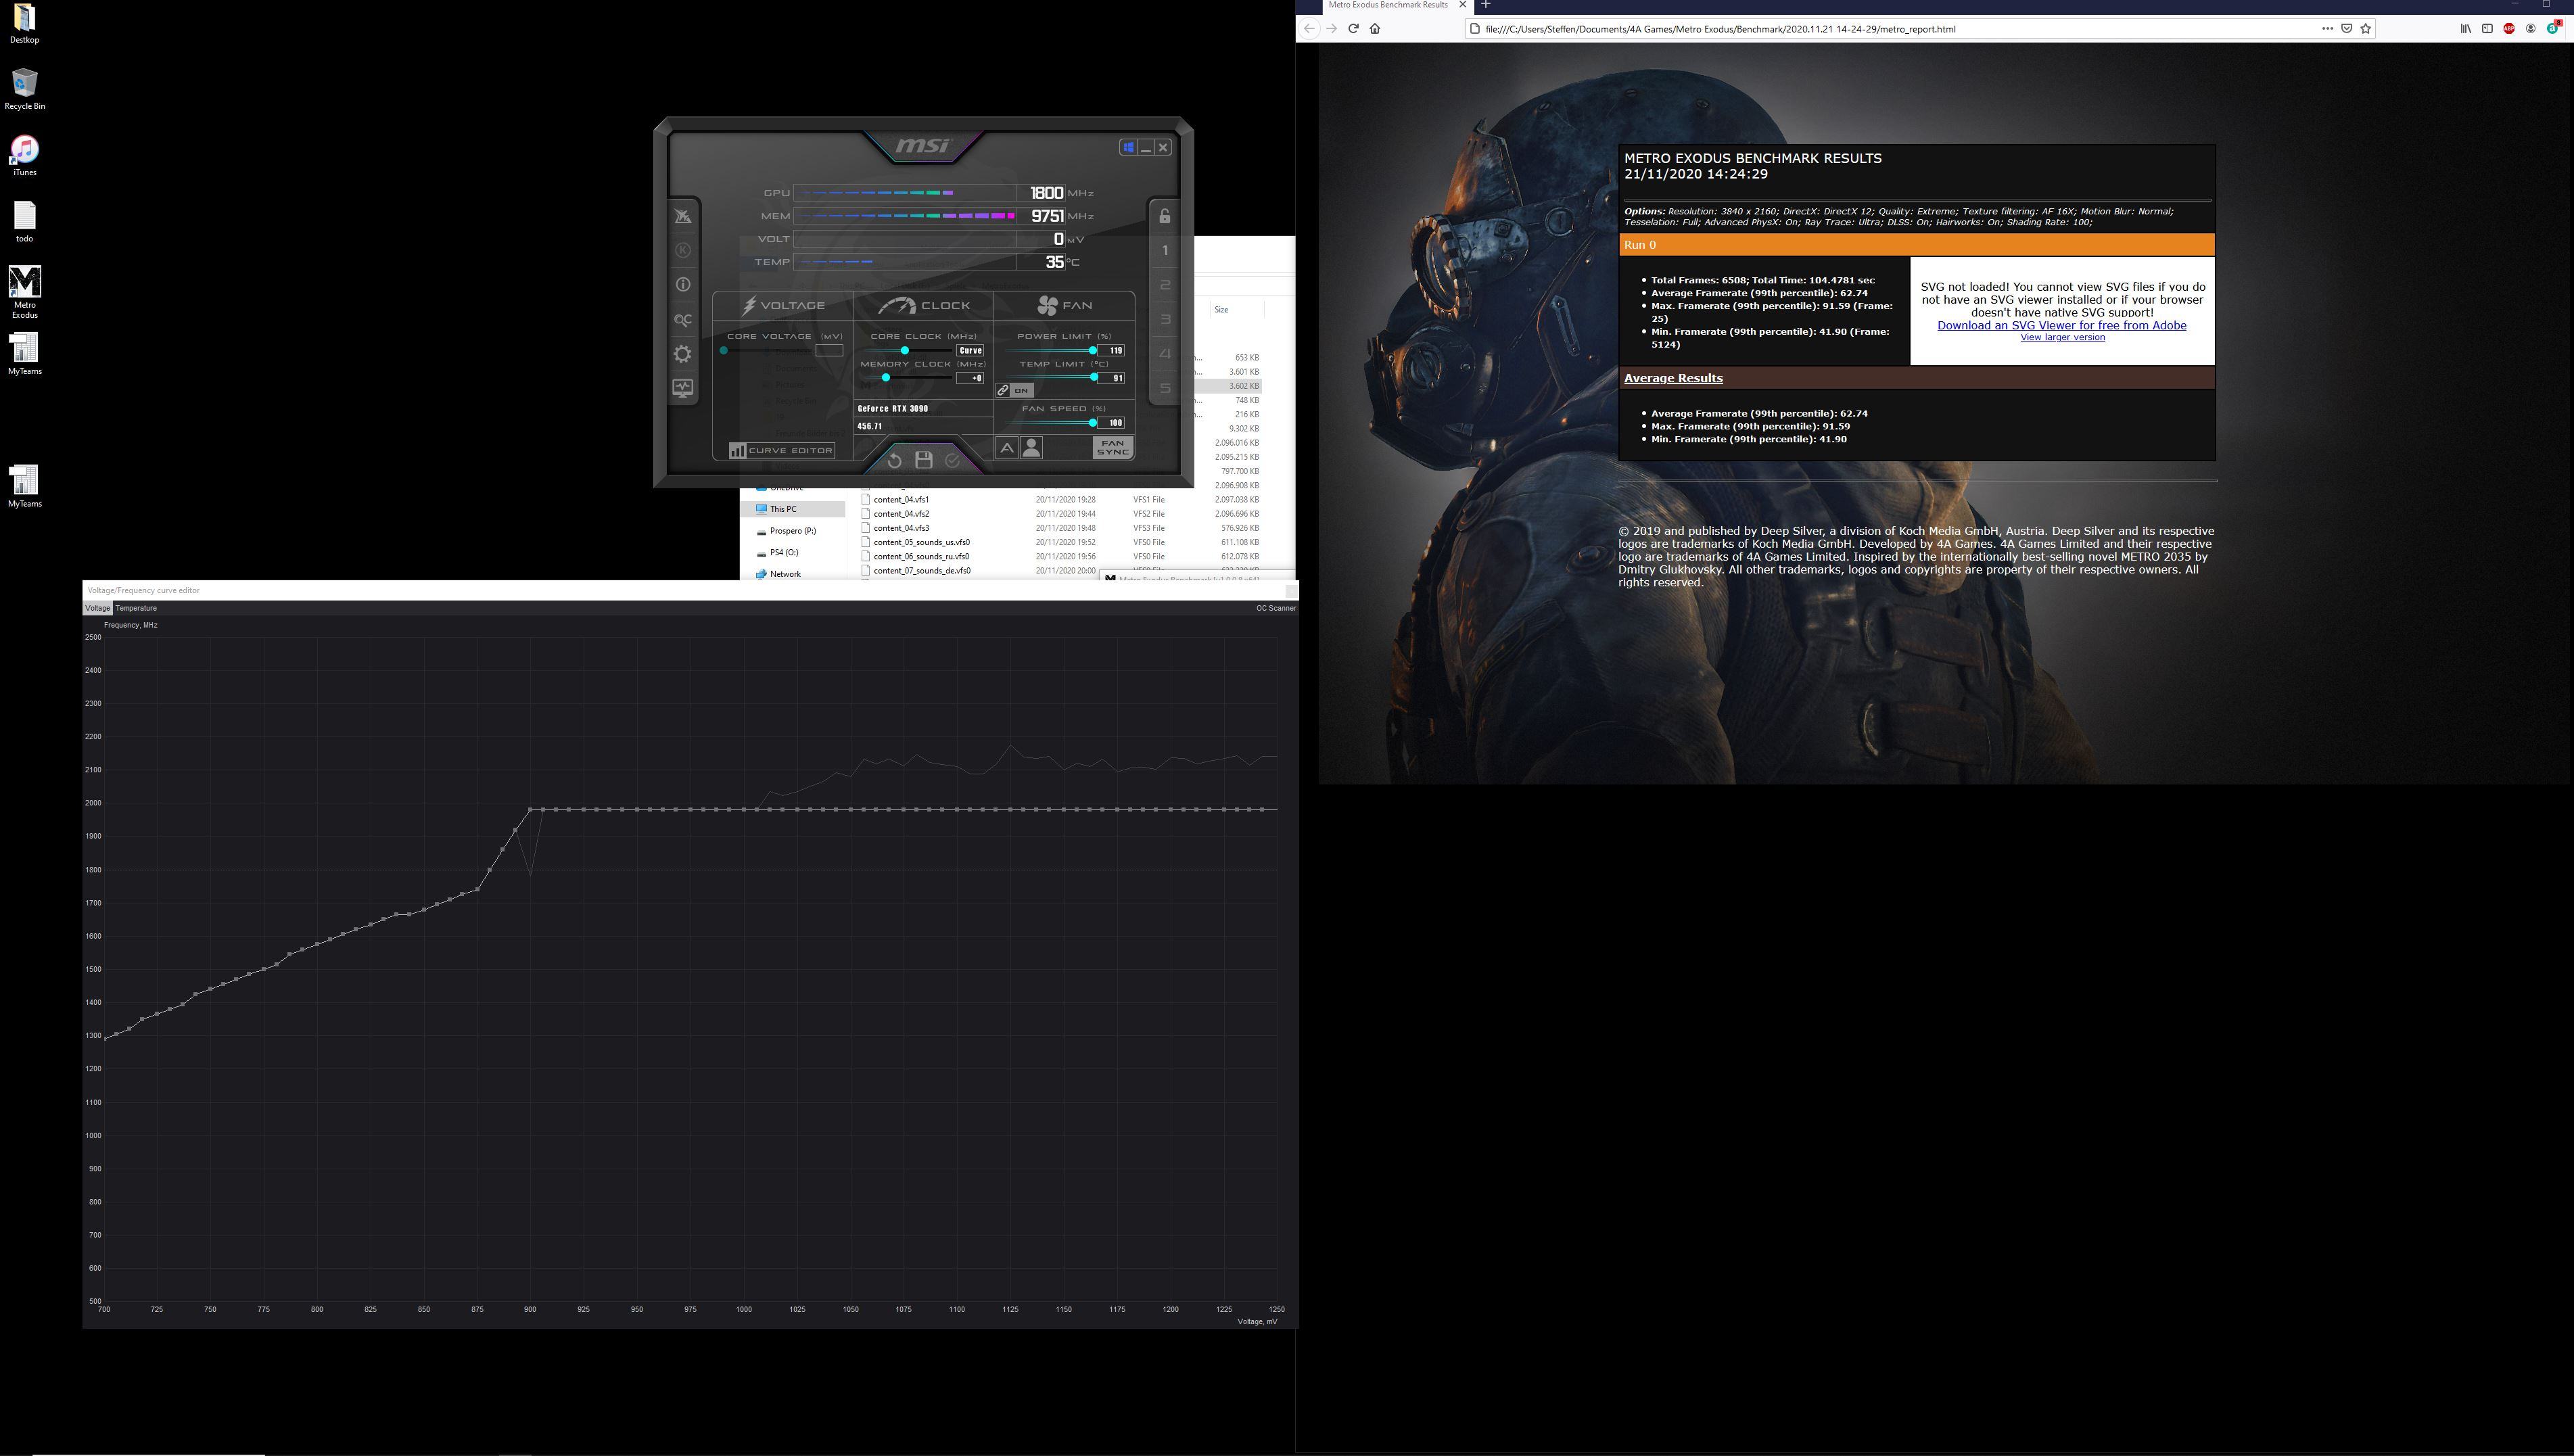Reload the Metro Exodus report page
This screenshot has height=1456, width=2574.
1353,28
